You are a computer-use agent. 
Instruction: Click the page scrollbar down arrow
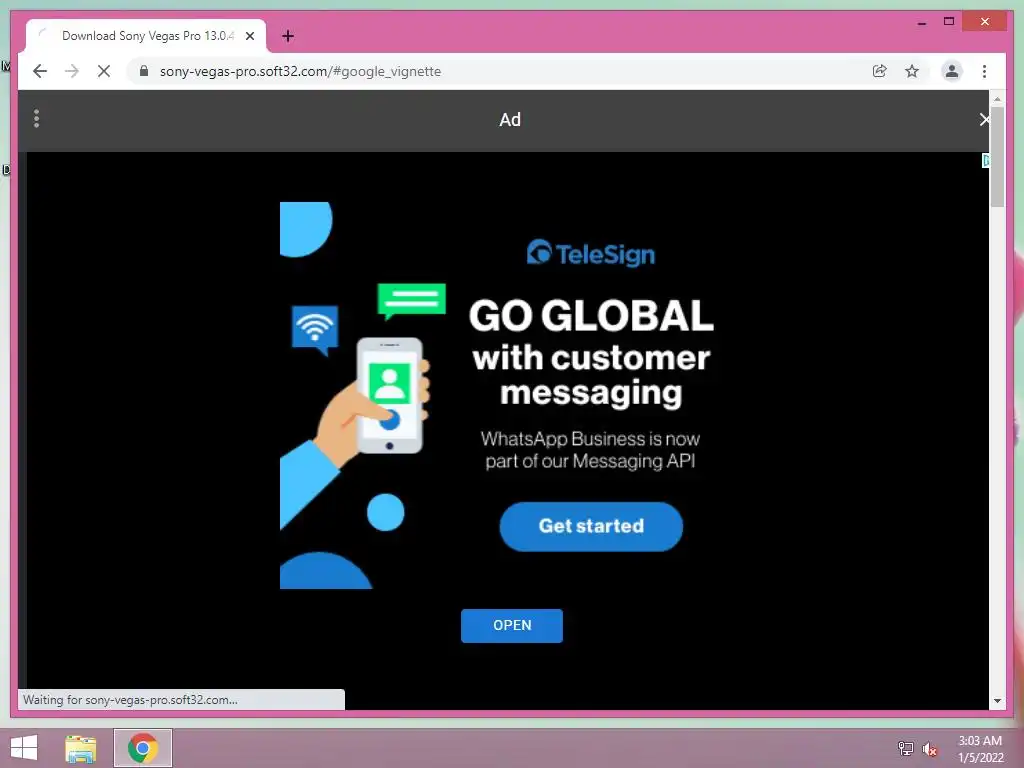pos(997,701)
